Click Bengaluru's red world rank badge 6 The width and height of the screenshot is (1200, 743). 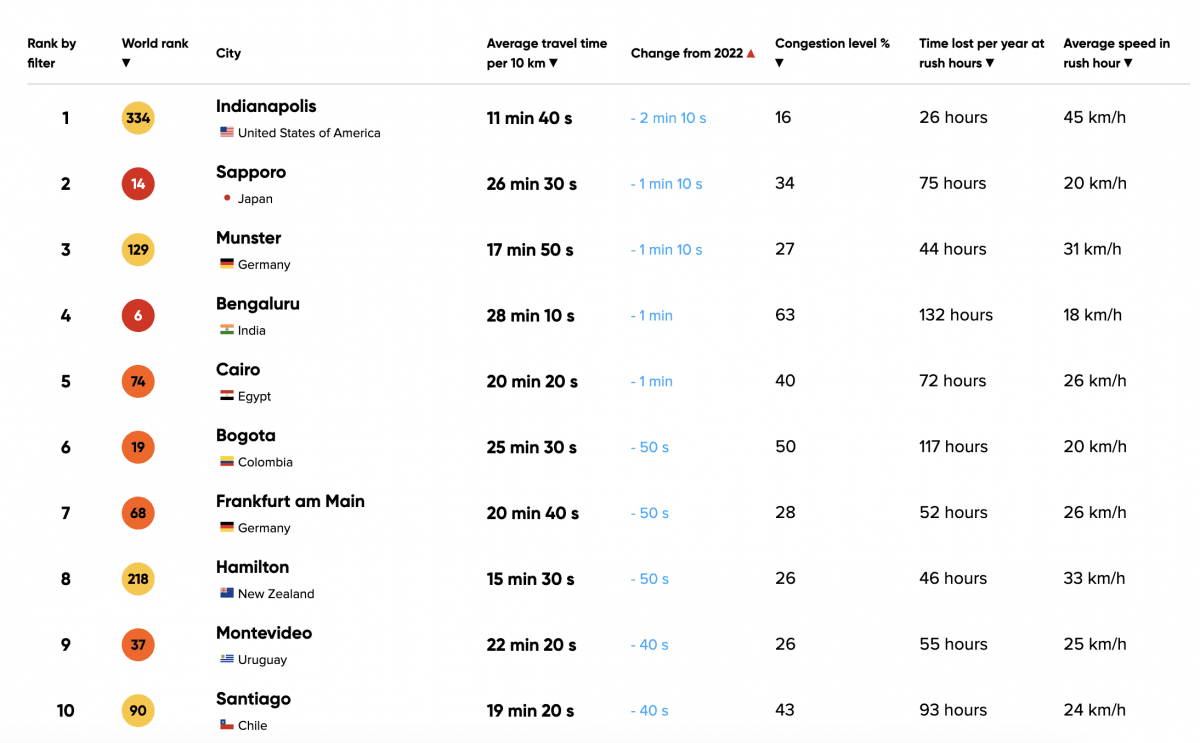pos(138,315)
